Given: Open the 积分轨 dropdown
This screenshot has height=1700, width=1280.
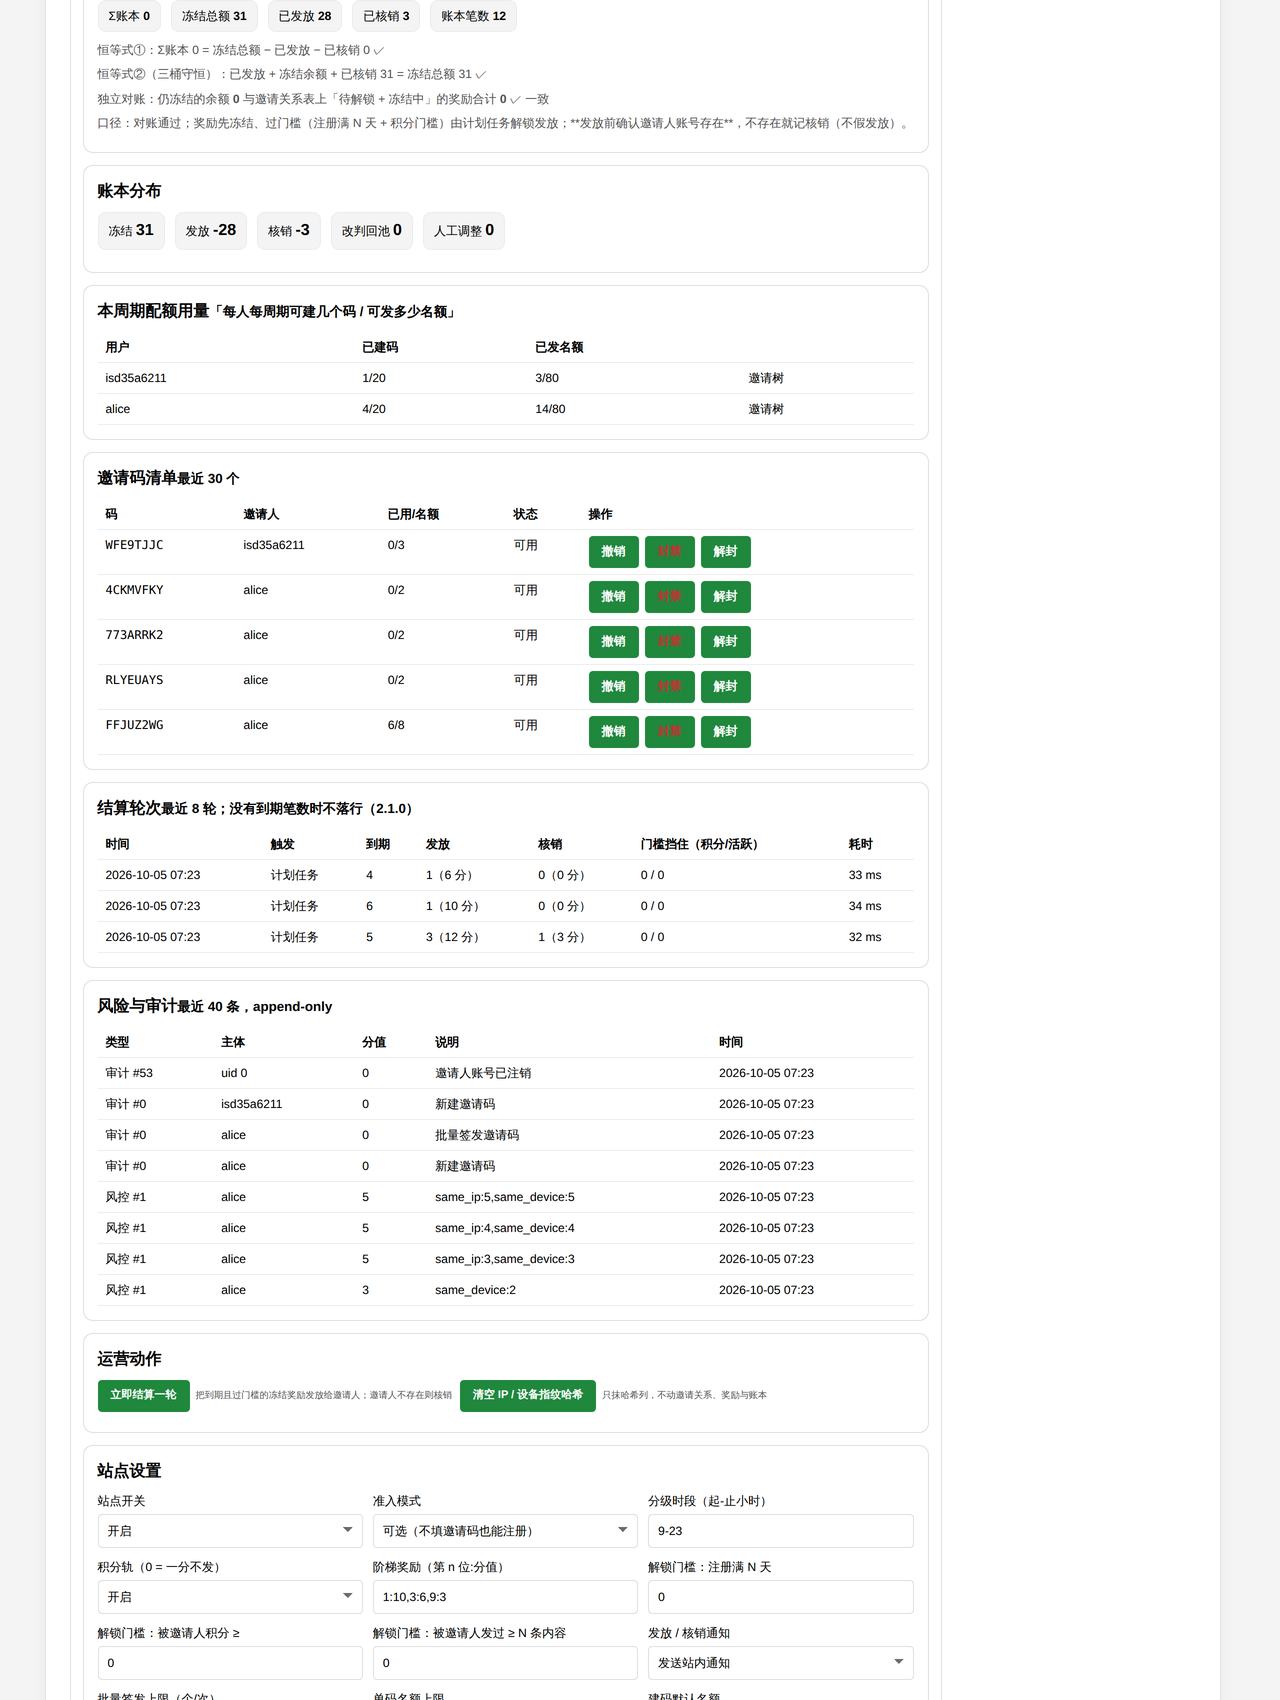Looking at the screenshot, I should pos(230,1597).
